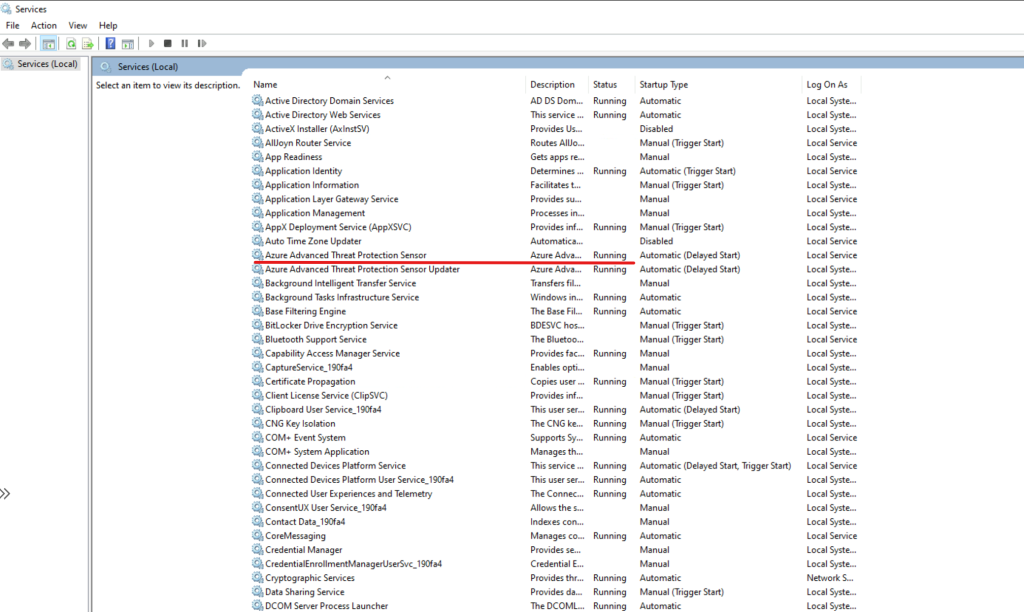Start the selected service
Screen dimensions: 1024x612
pos(152,43)
